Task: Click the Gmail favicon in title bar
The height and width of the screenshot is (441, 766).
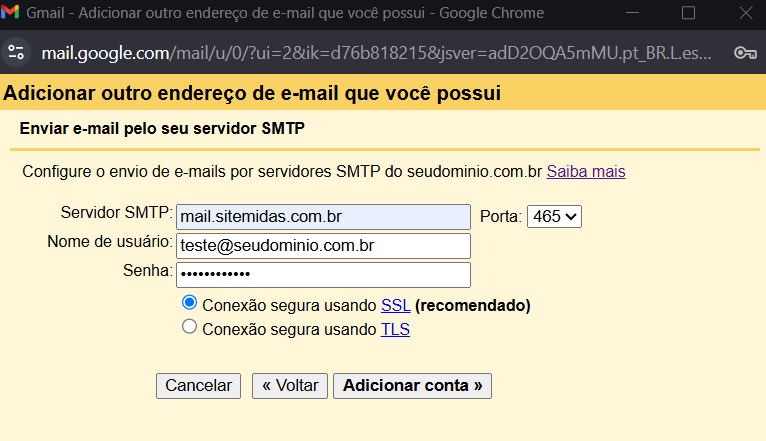Action: pyautogui.click(x=10, y=14)
